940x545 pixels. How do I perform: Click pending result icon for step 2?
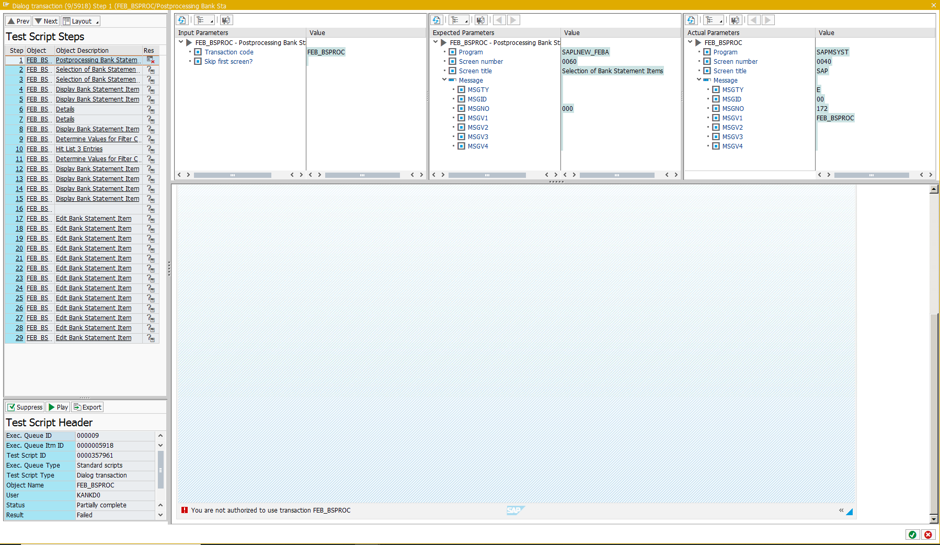(151, 70)
